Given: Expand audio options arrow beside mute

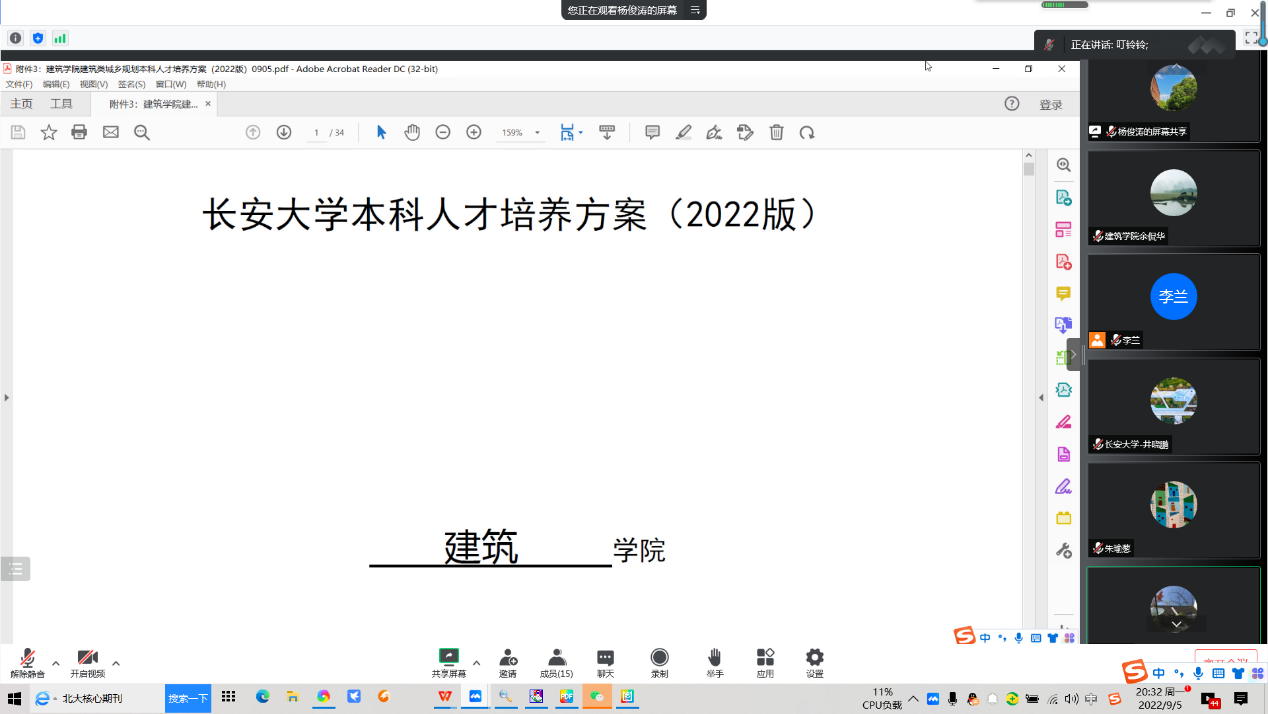Looking at the screenshot, I should (55, 663).
